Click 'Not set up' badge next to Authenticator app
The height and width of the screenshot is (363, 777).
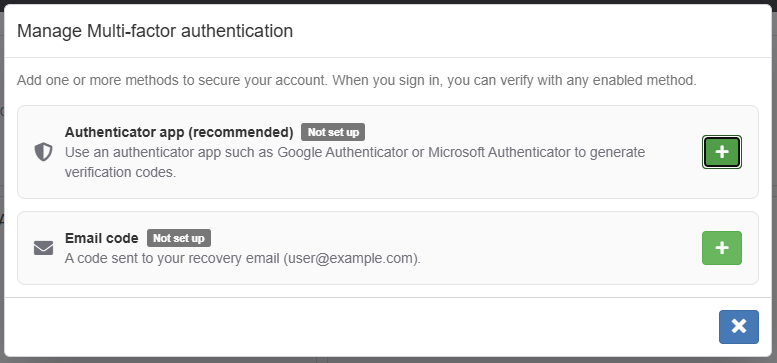pyautogui.click(x=333, y=132)
